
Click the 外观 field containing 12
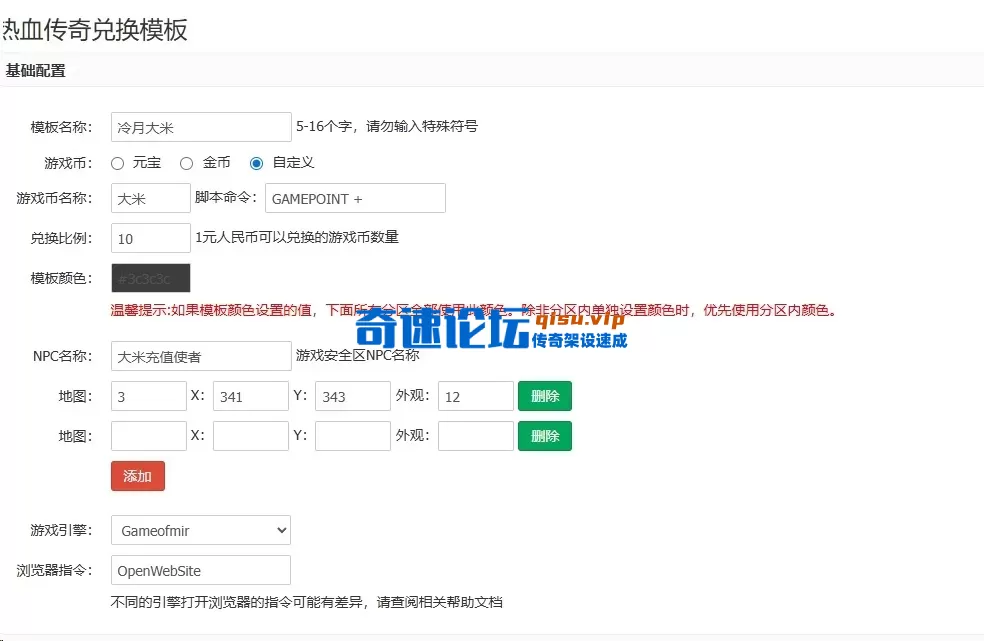(x=476, y=396)
